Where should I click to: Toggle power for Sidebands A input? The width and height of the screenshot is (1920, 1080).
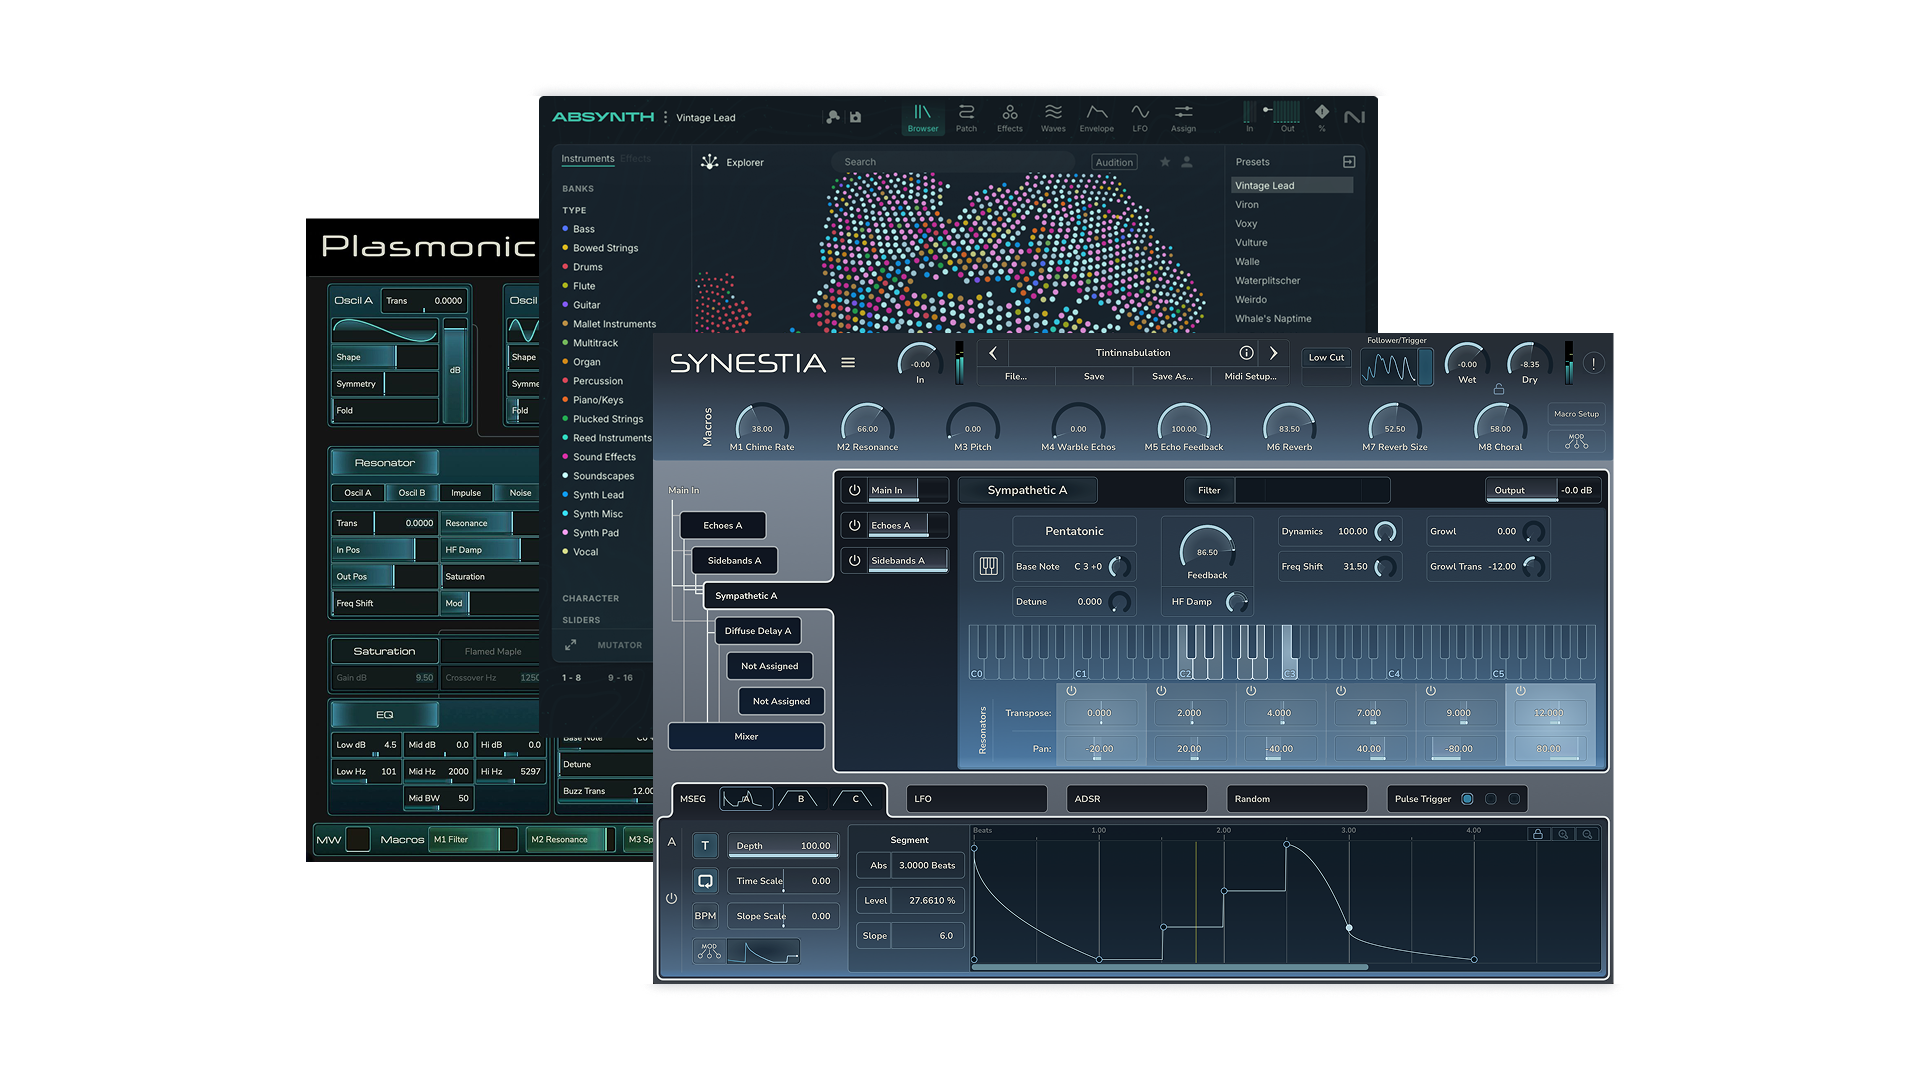854,560
